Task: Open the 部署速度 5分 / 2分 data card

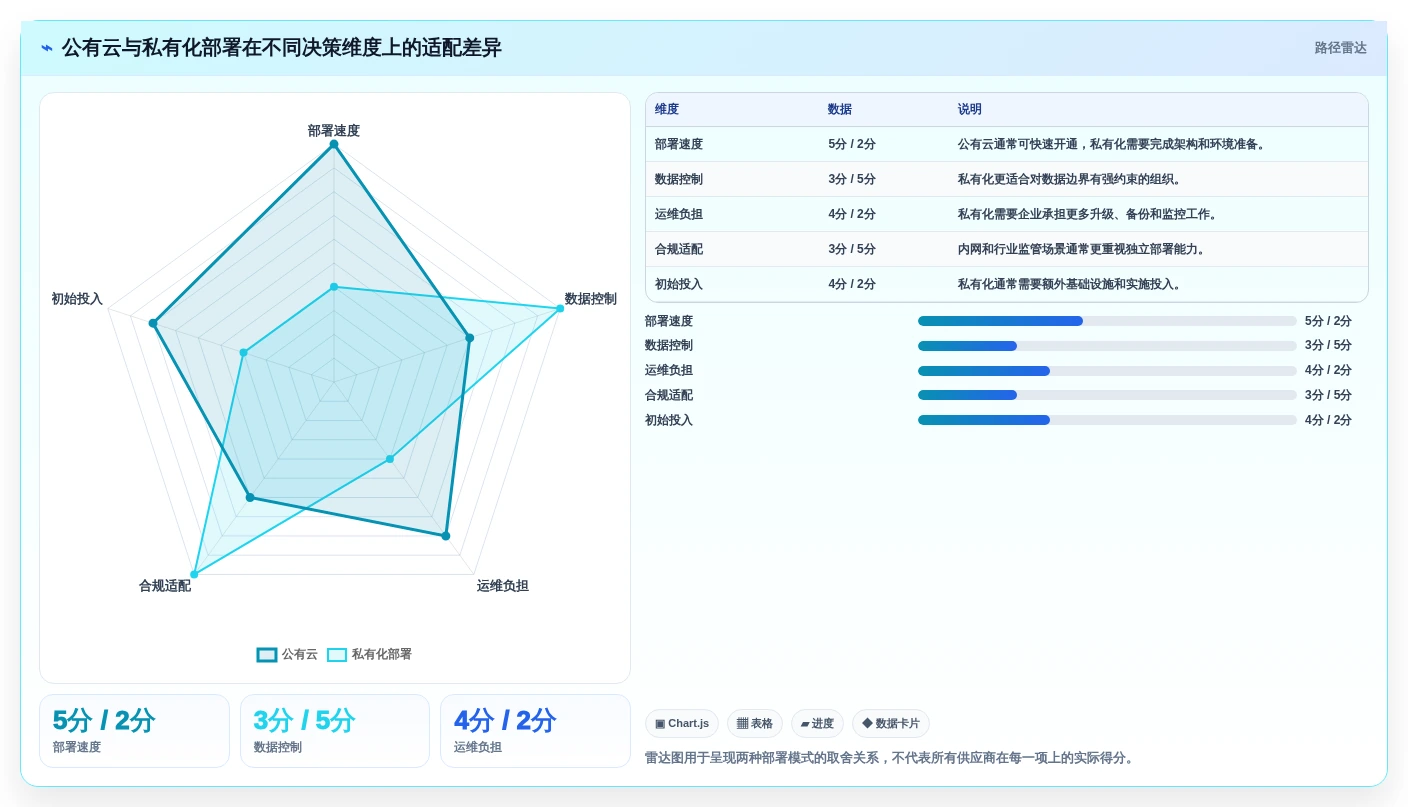Action: point(134,731)
